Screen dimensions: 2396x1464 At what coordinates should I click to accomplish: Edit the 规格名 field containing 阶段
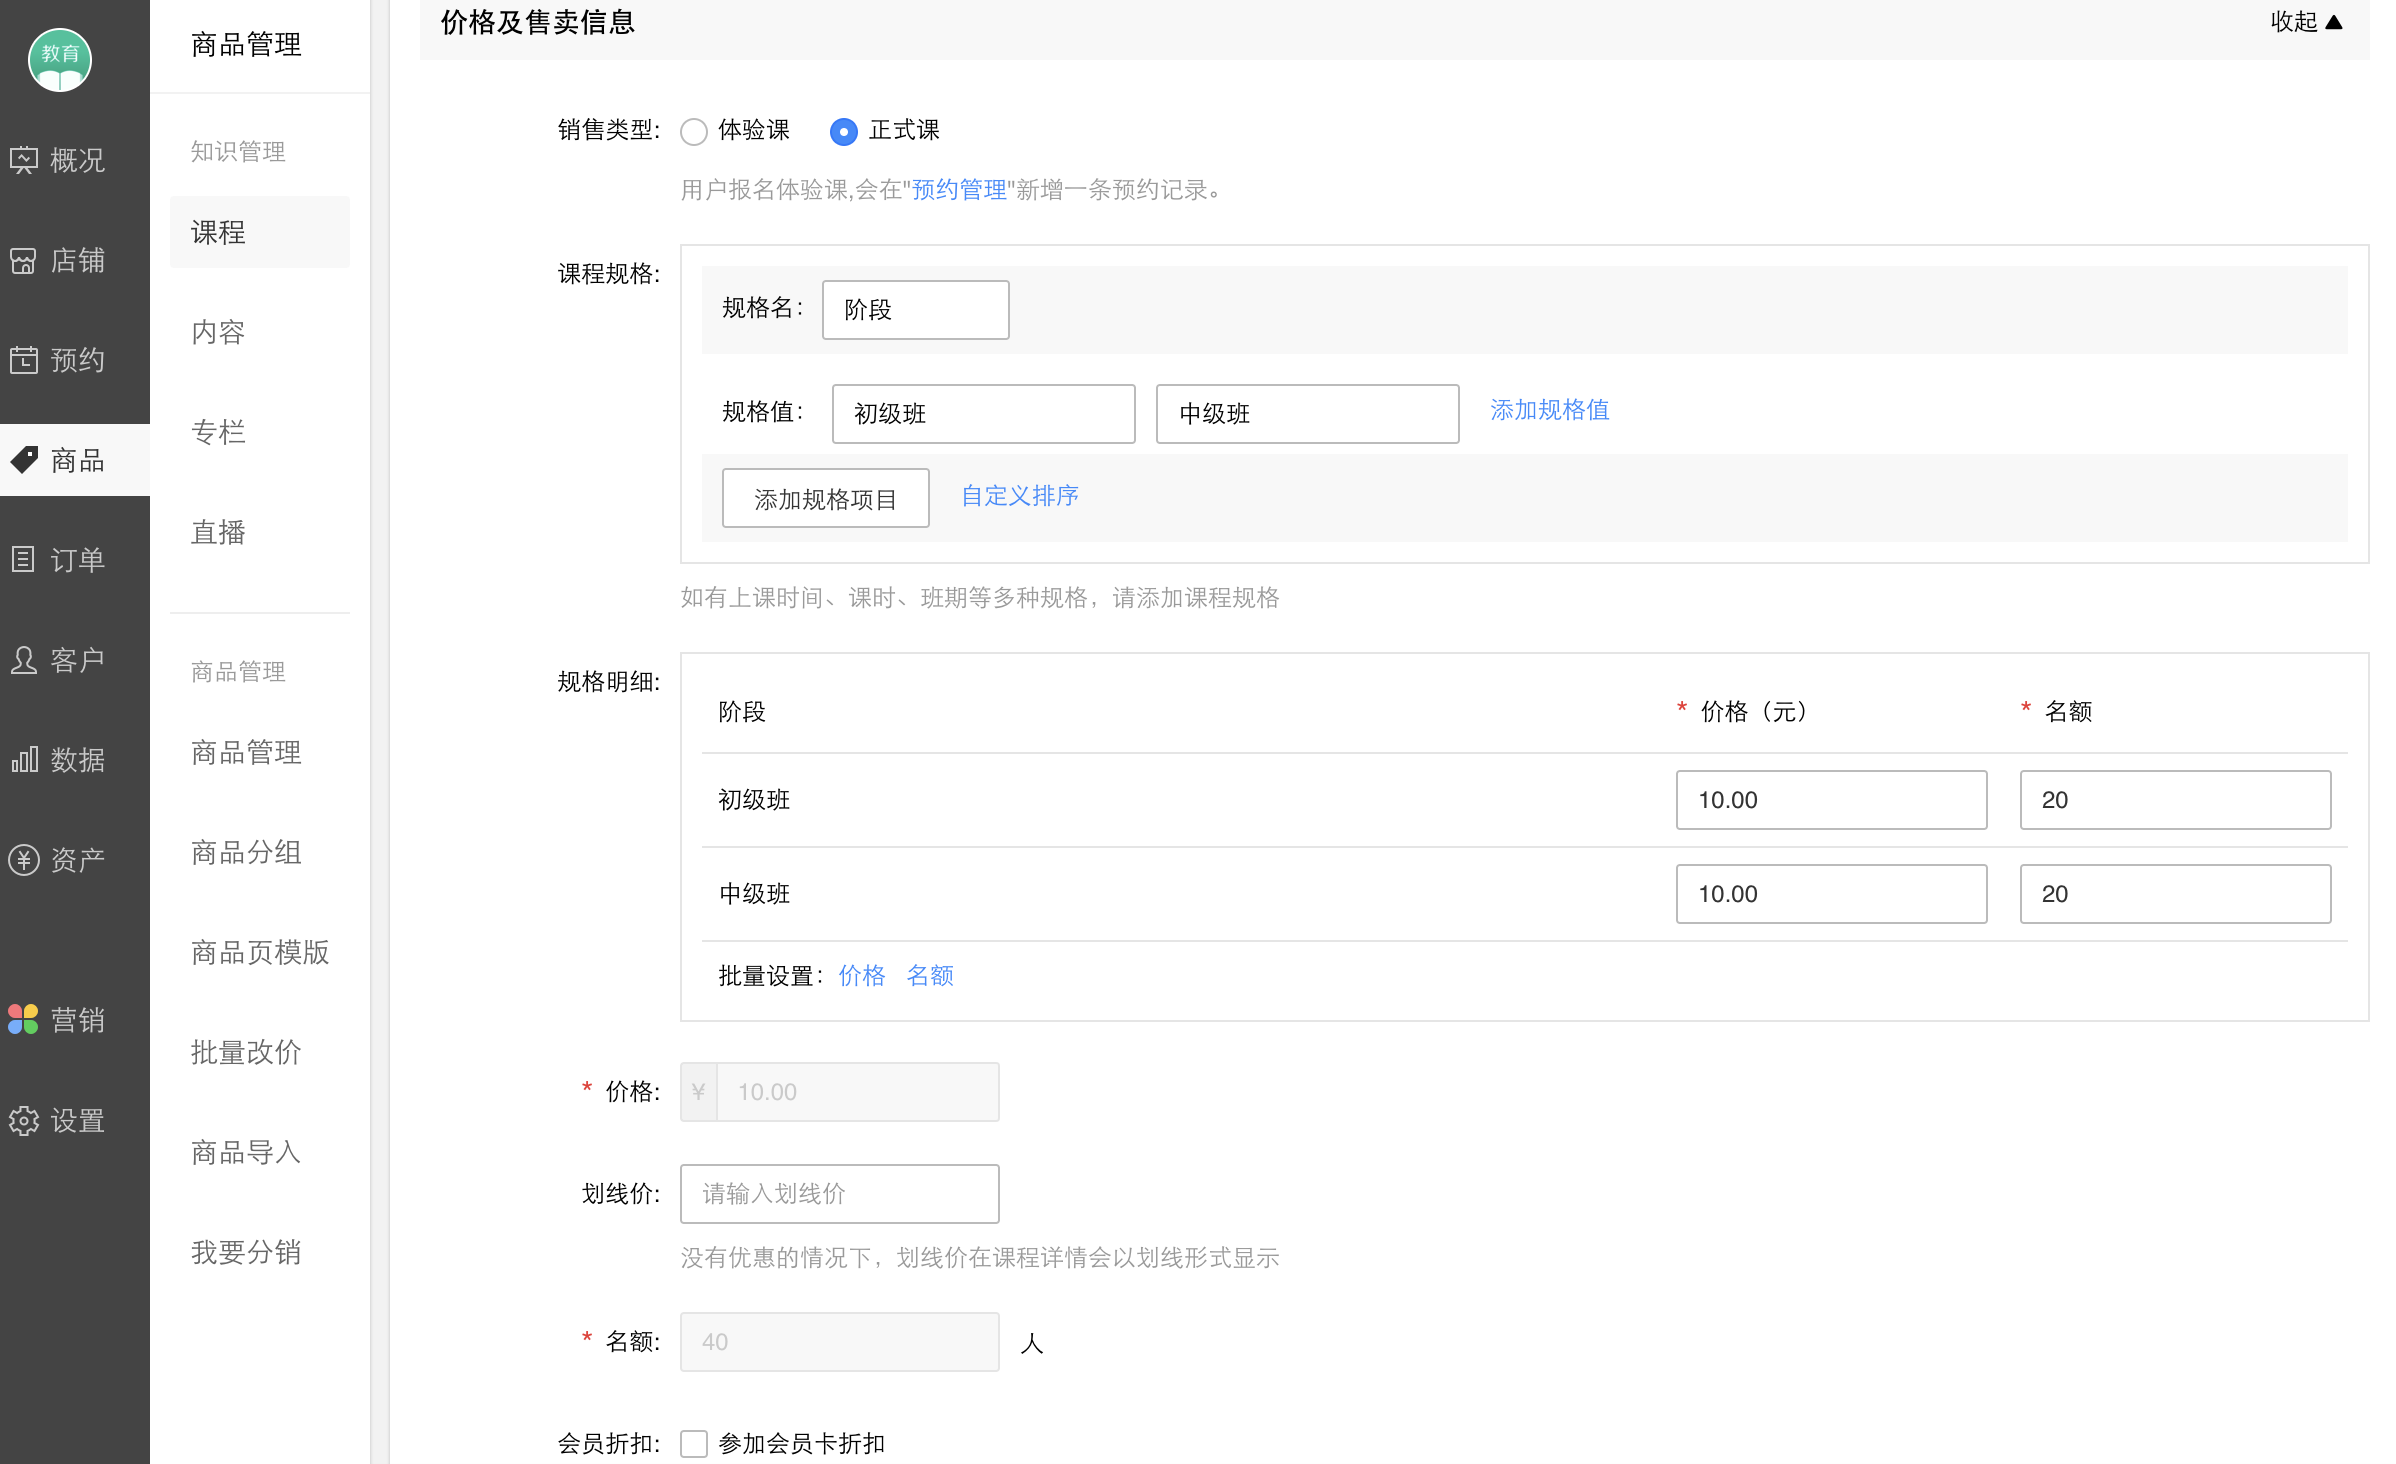(916, 310)
